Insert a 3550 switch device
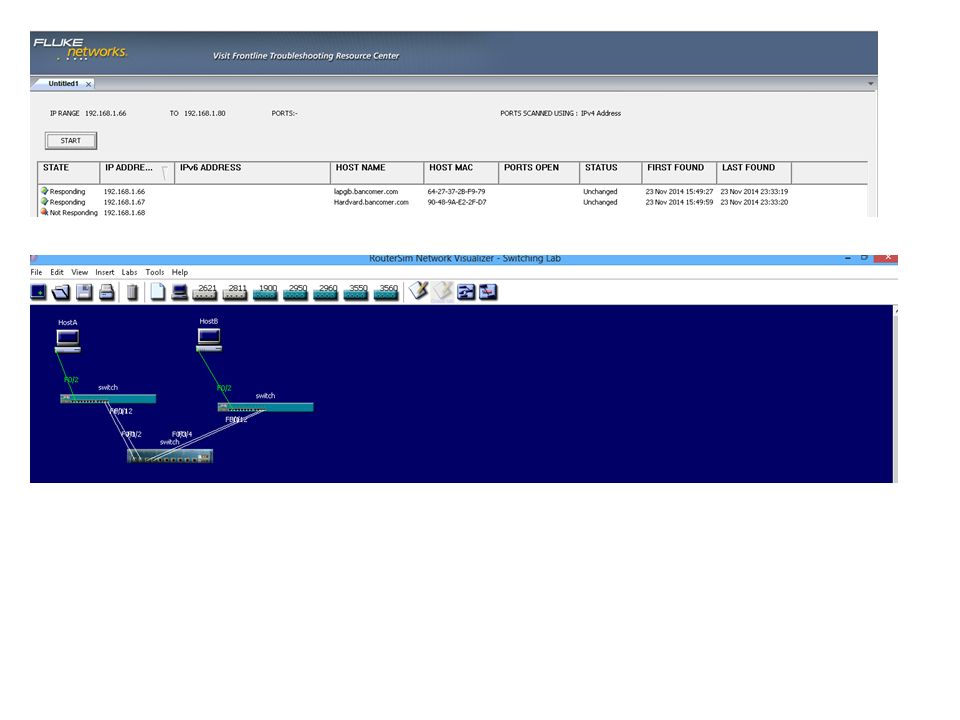The image size is (960, 720). 356,292
